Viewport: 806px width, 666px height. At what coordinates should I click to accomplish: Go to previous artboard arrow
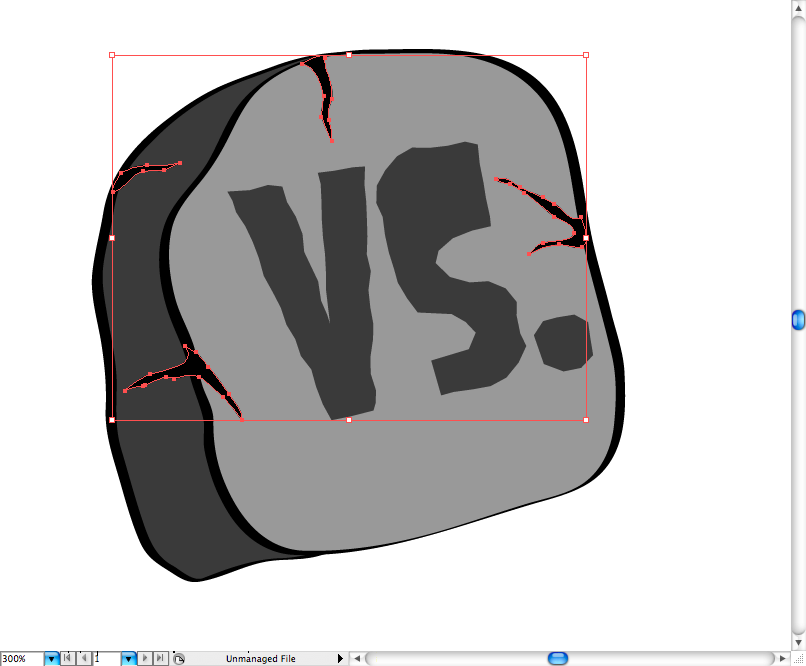[x=82, y=659]
